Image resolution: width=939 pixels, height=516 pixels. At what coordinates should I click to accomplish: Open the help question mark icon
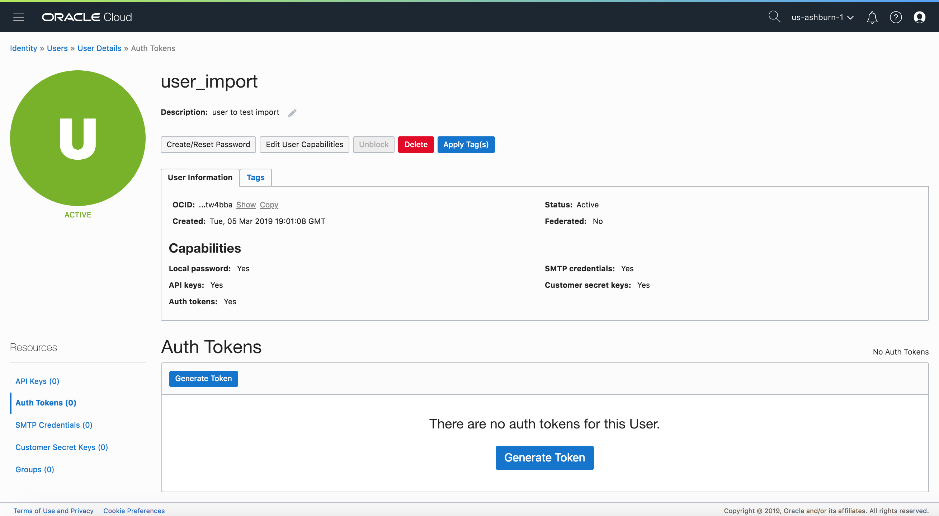(x=896, y=17)
